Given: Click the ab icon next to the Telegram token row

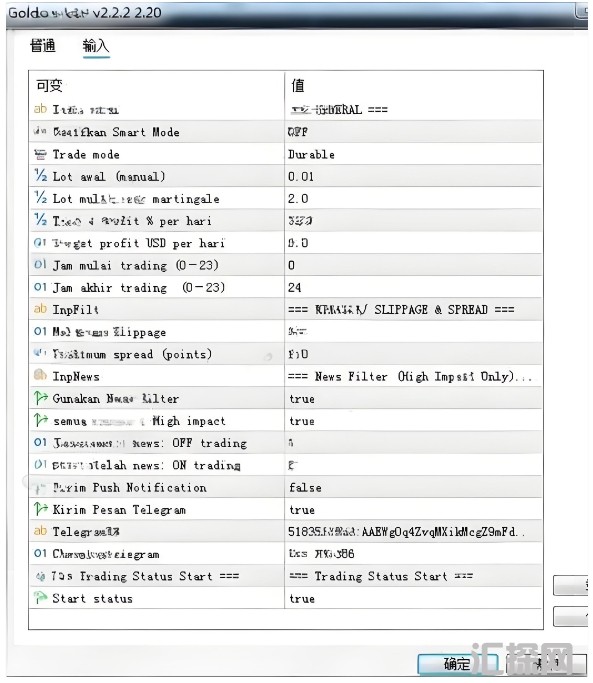Looking at the screenshot, I should pos(40,531).
